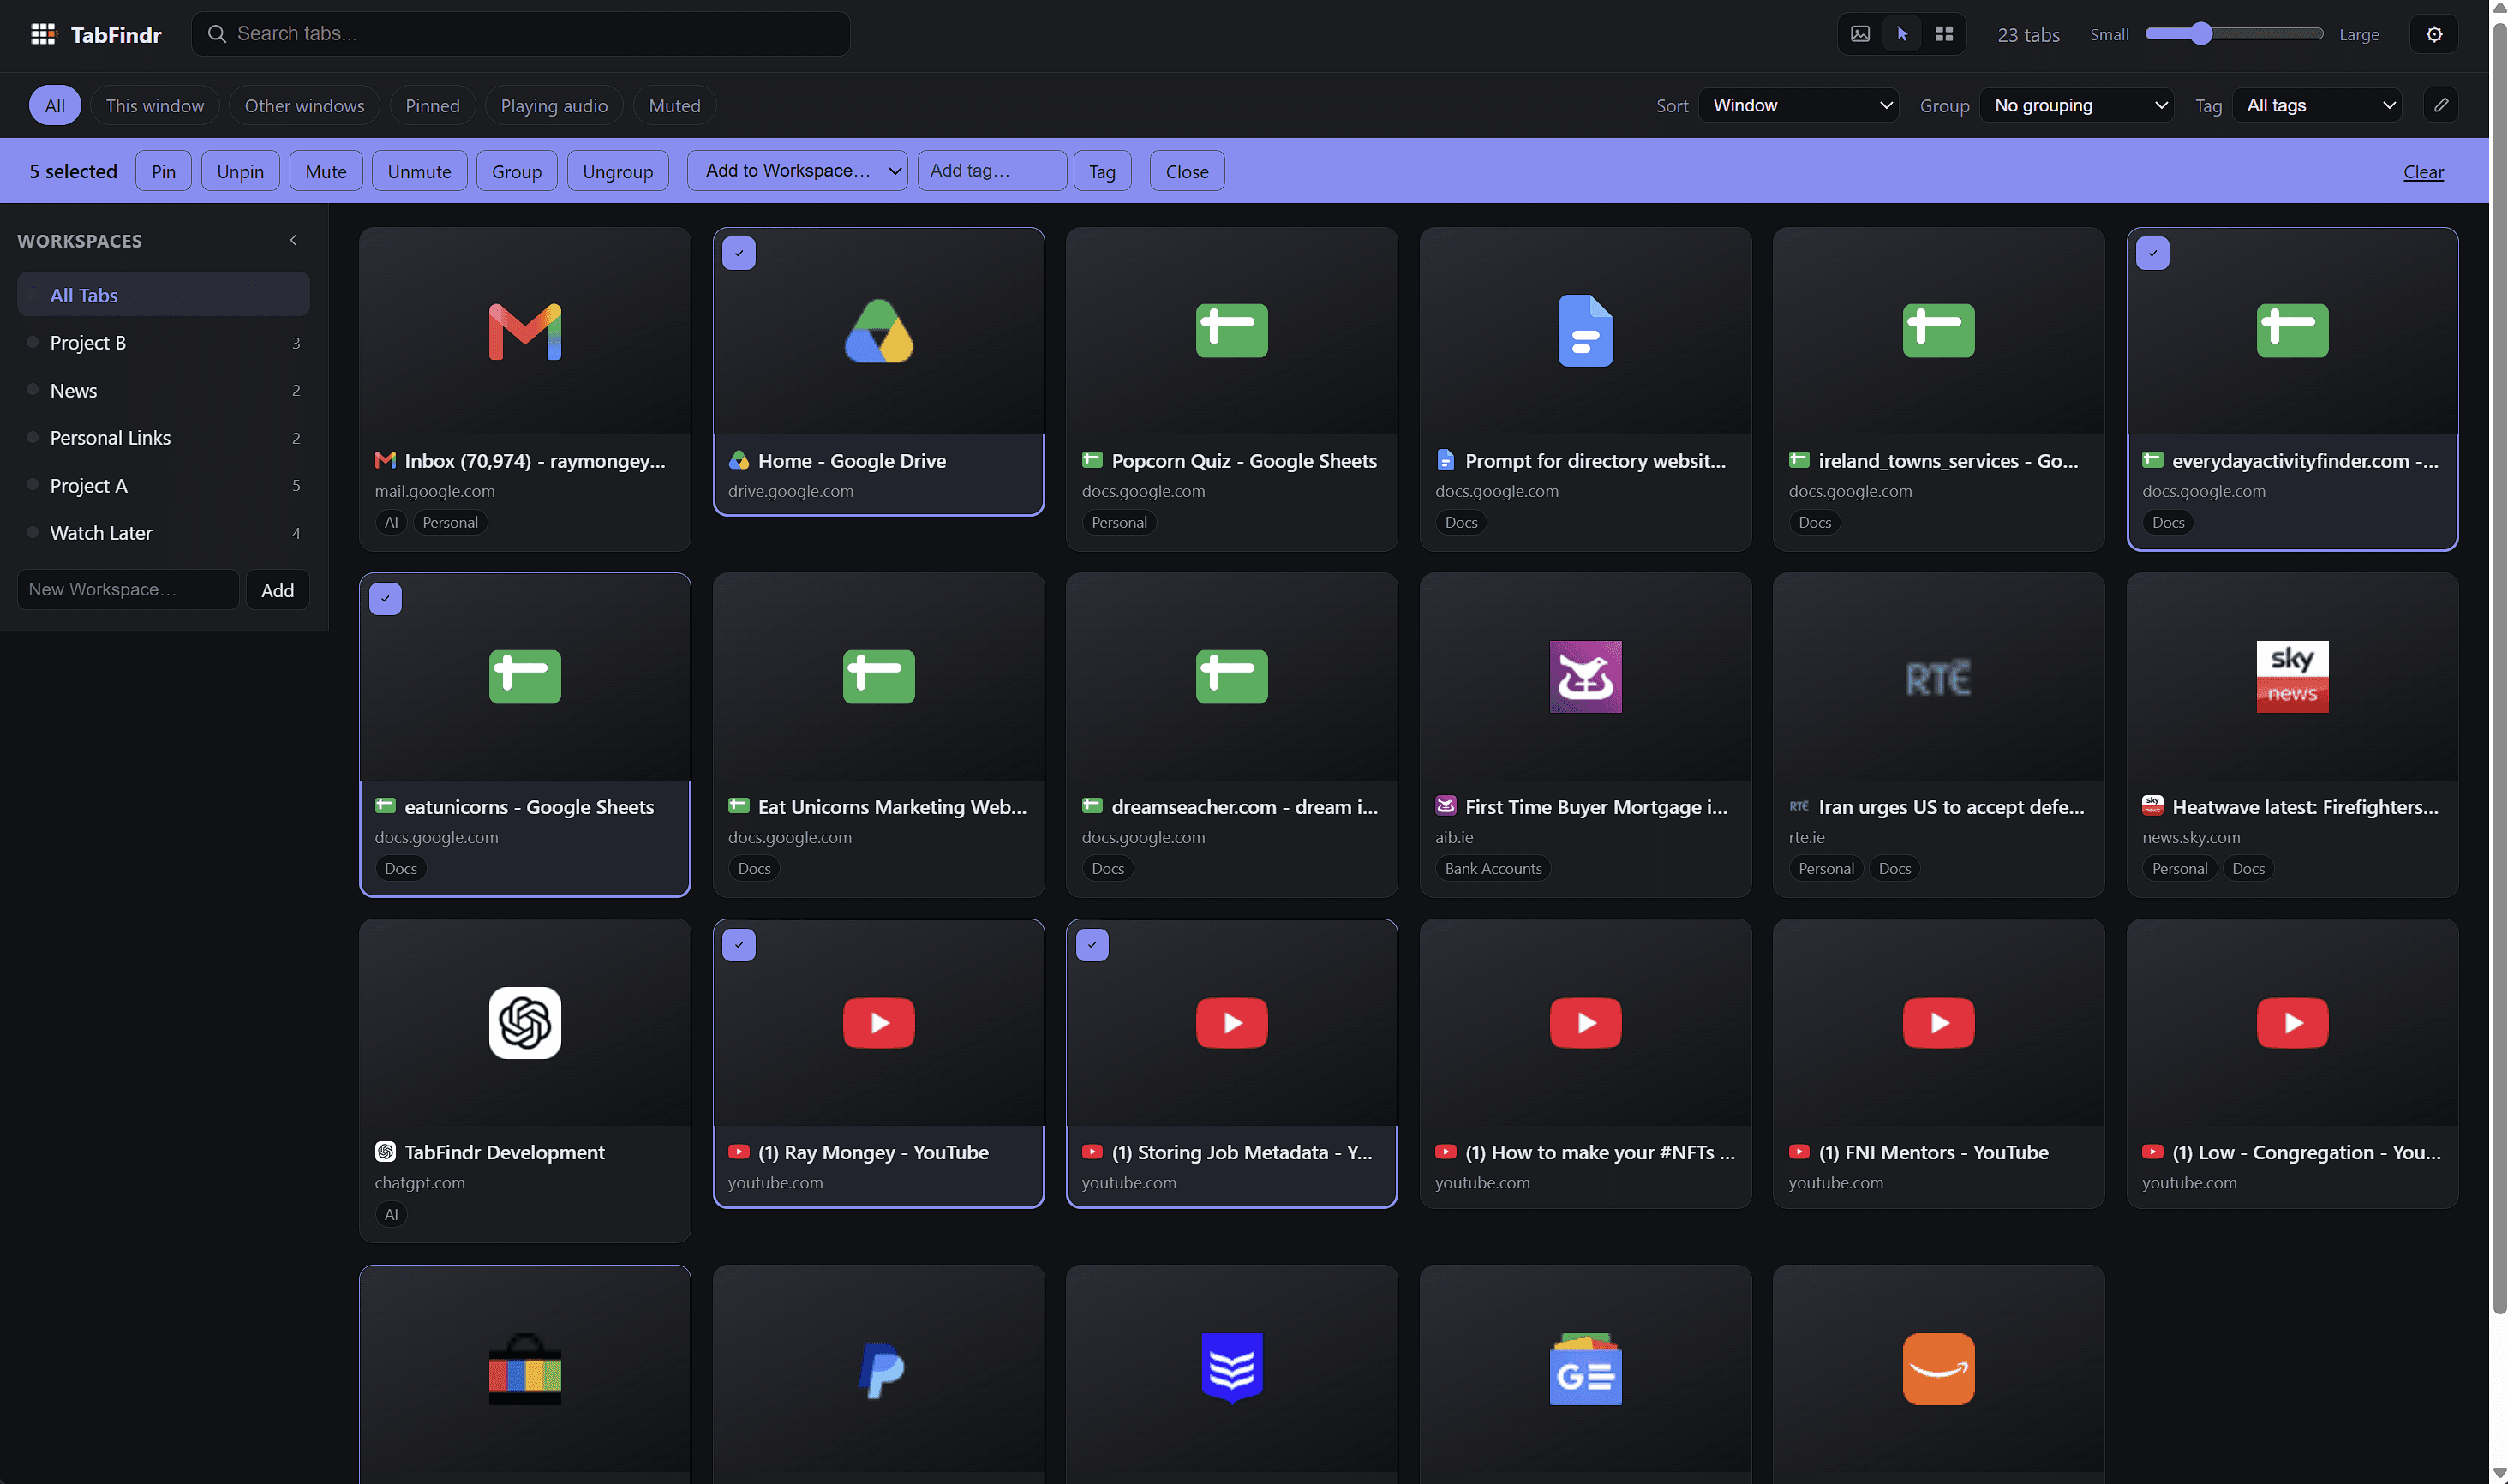Open the Project A workspace
This screenshot has width=2508, height=1484.
click(x=163, y=485)
